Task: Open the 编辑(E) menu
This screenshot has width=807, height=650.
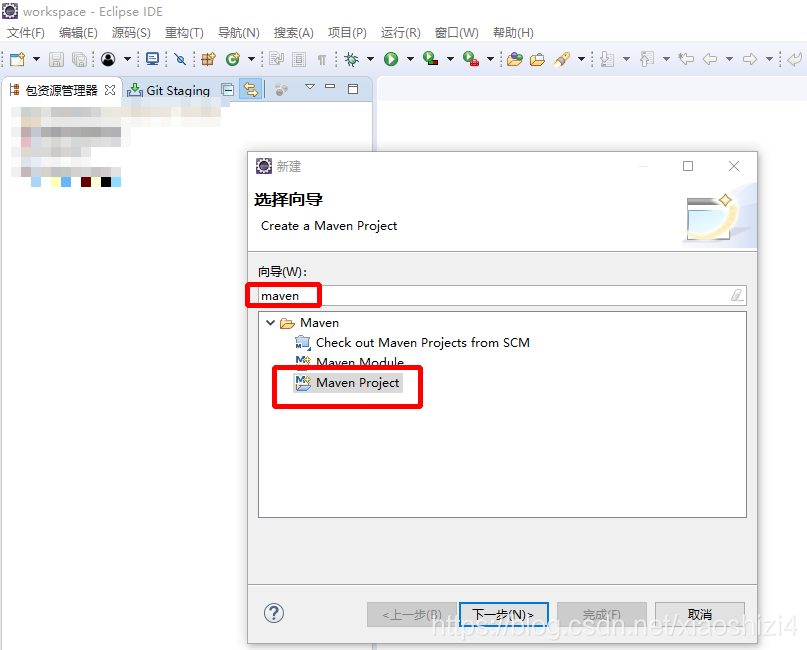Action: click(78, 33)
